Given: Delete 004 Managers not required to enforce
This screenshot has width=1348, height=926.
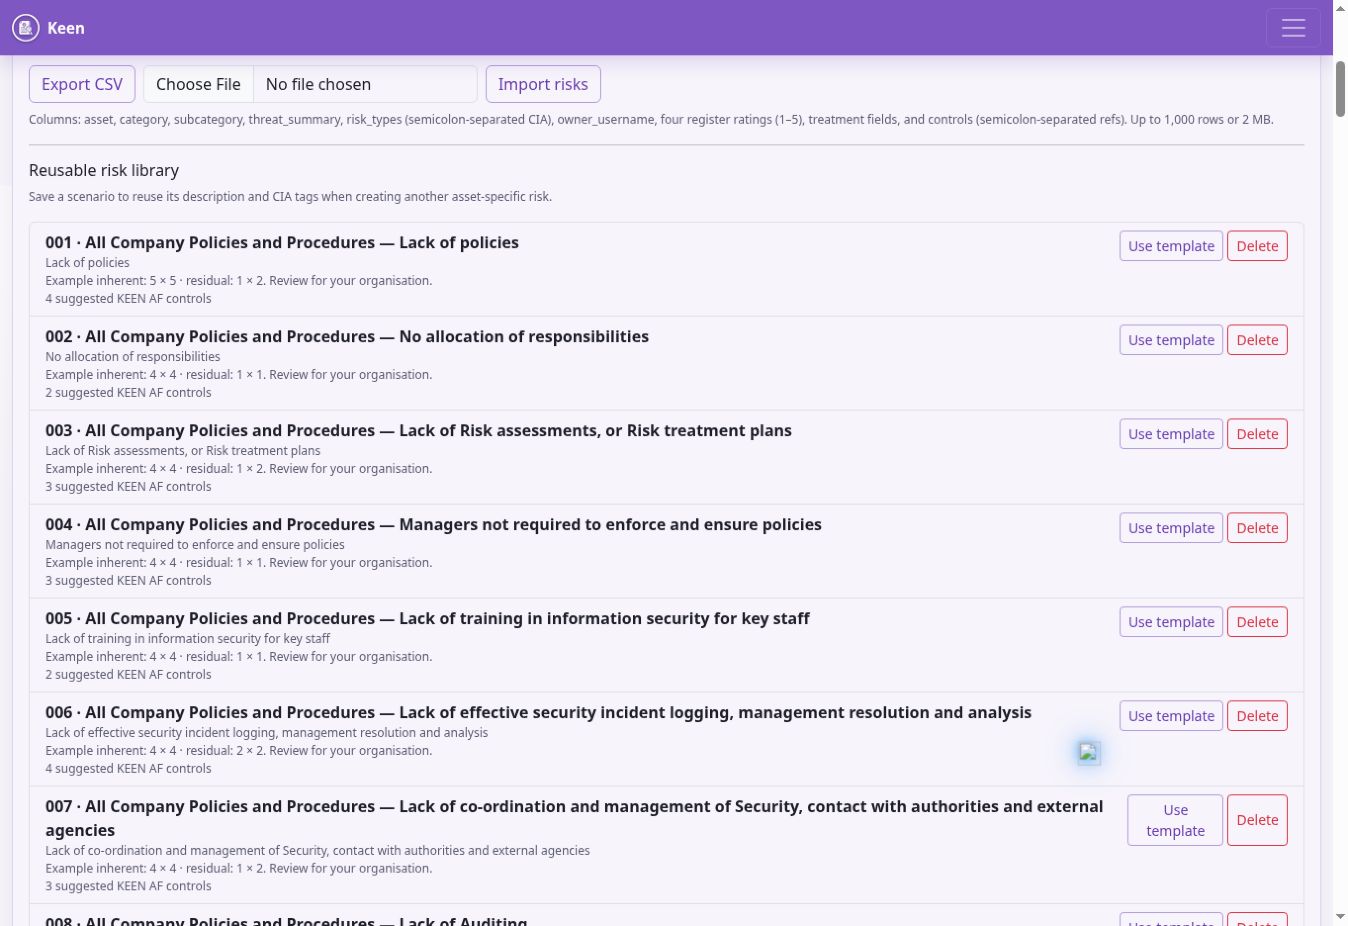Looking at the screenshot, I should click(1257, 528).
